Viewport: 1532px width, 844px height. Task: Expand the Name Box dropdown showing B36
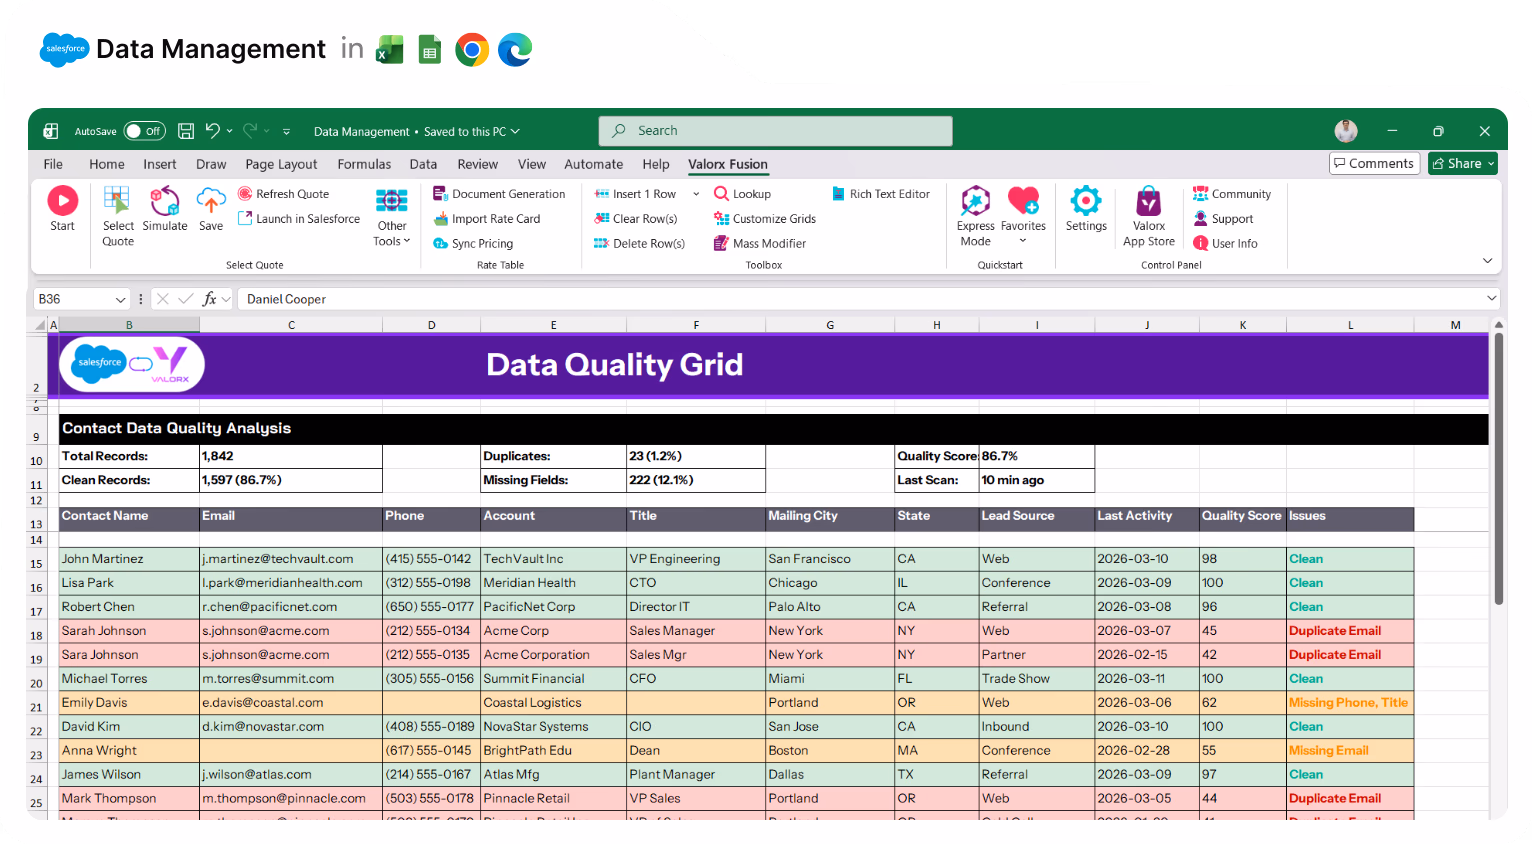[120, 299]
